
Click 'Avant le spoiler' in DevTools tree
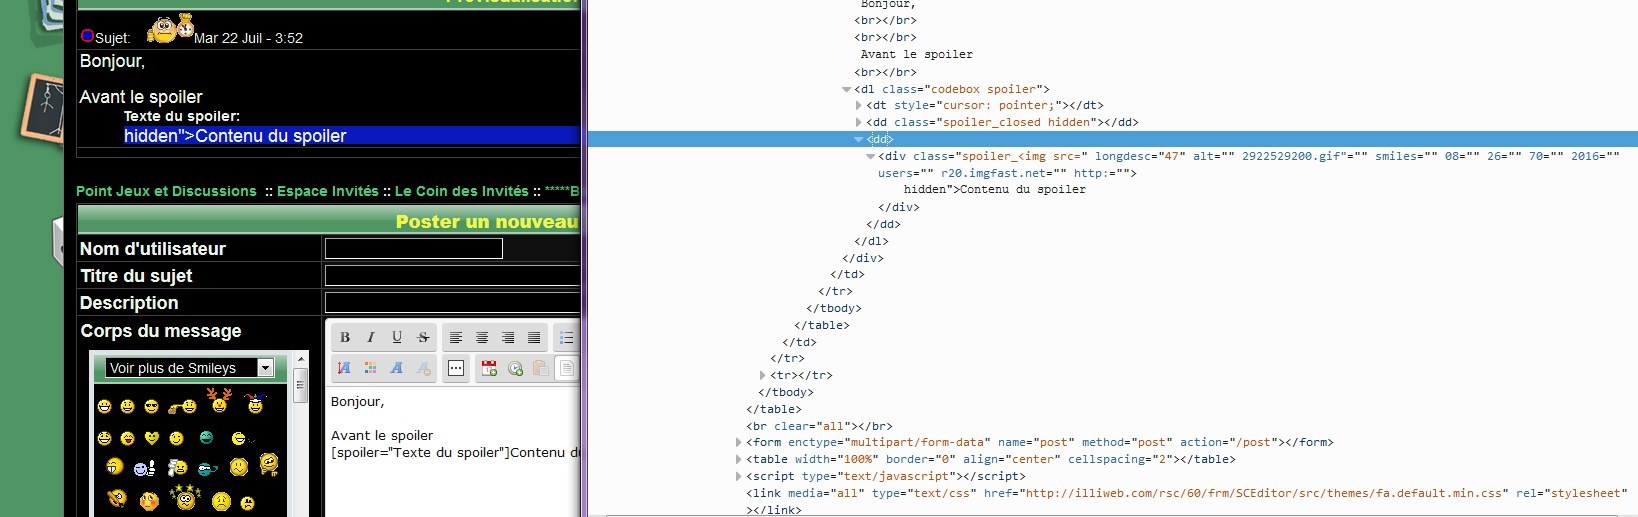click(x=916, y=54)
